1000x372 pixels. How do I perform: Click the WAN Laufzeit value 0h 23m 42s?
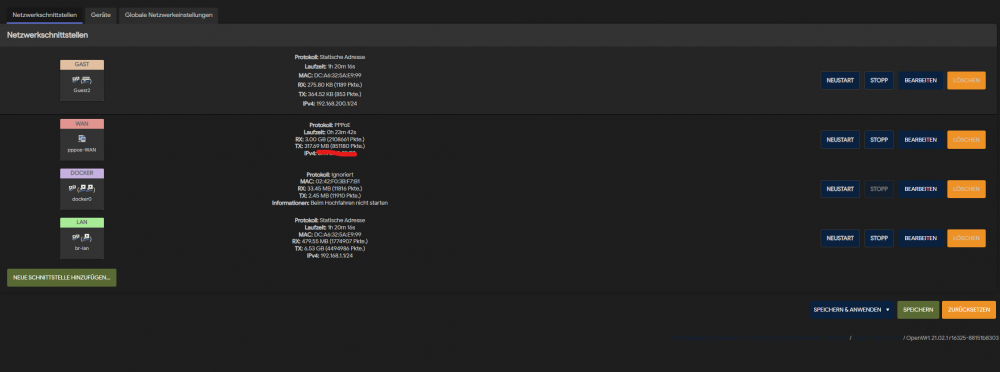click(342, 132)
